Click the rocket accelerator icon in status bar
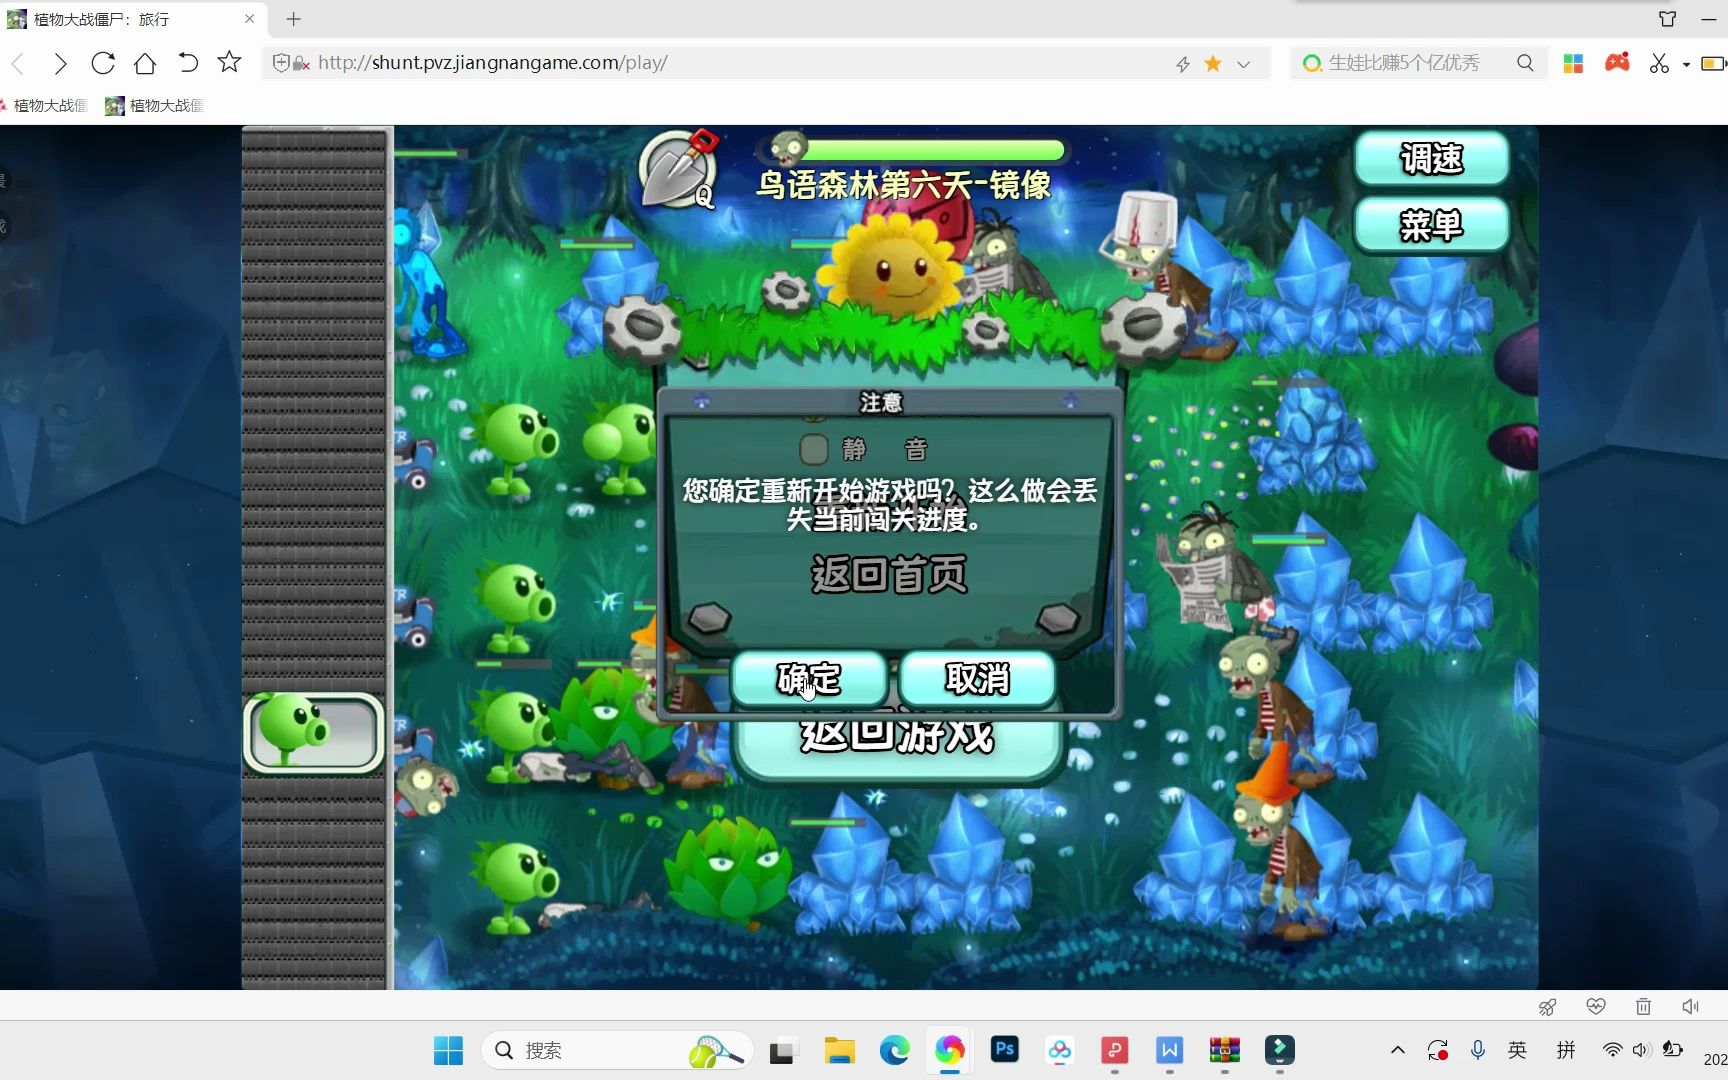The width and height of the screenshot is (1728, 1080). [1547, 1007]
